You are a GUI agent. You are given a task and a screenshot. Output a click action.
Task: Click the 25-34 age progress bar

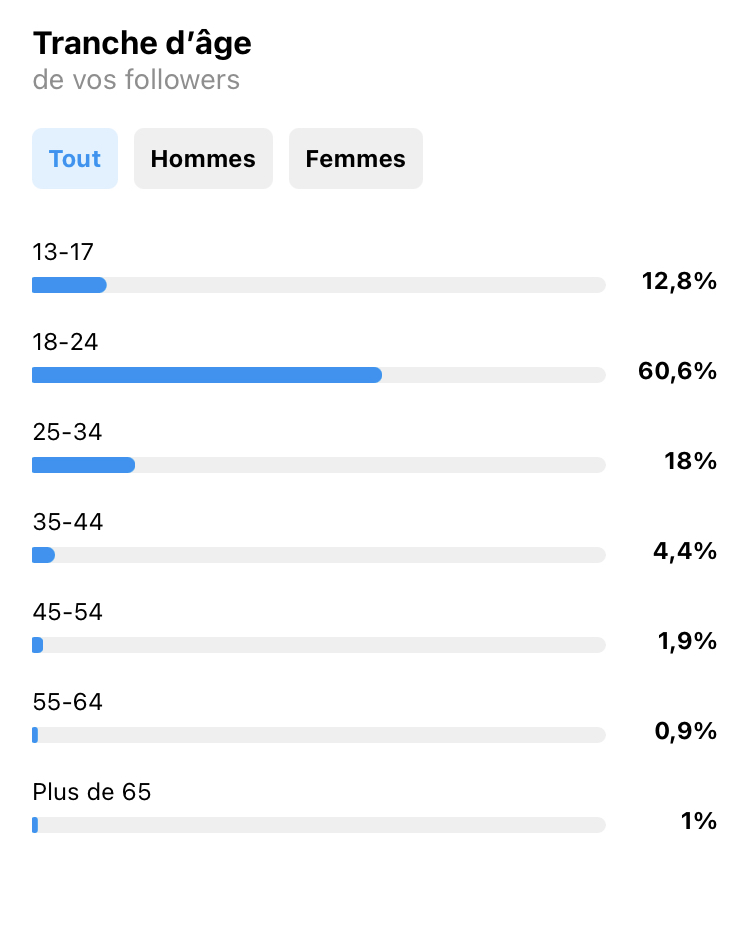tap(319, 465)
